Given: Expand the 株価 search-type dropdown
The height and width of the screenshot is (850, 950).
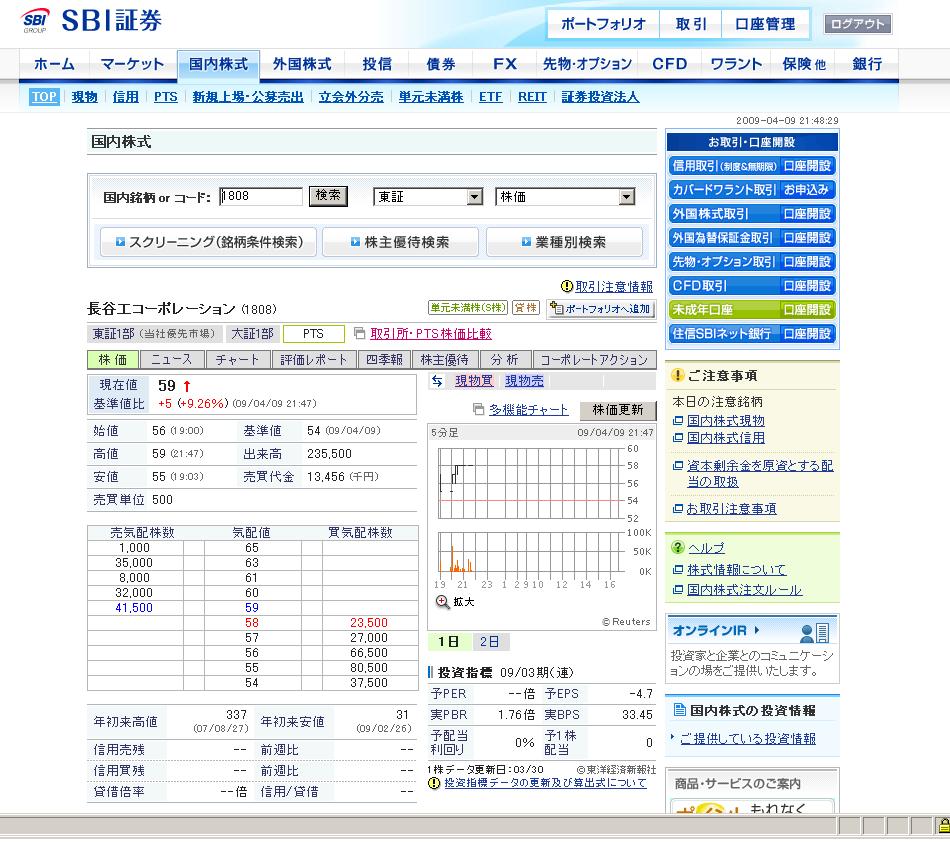Looking at the screenshot, I should [626, 198].
